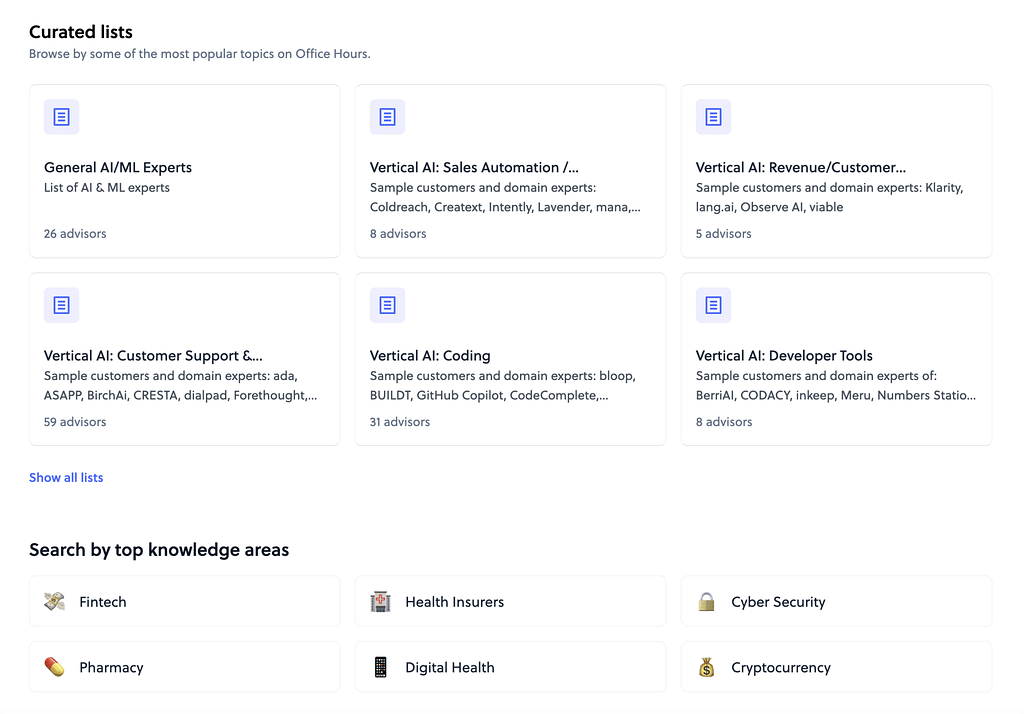Viewport: 1024px width, 714px height.
Task: Click the Cryptocurrency money bag icon
Action: click(x=707, y=667)
